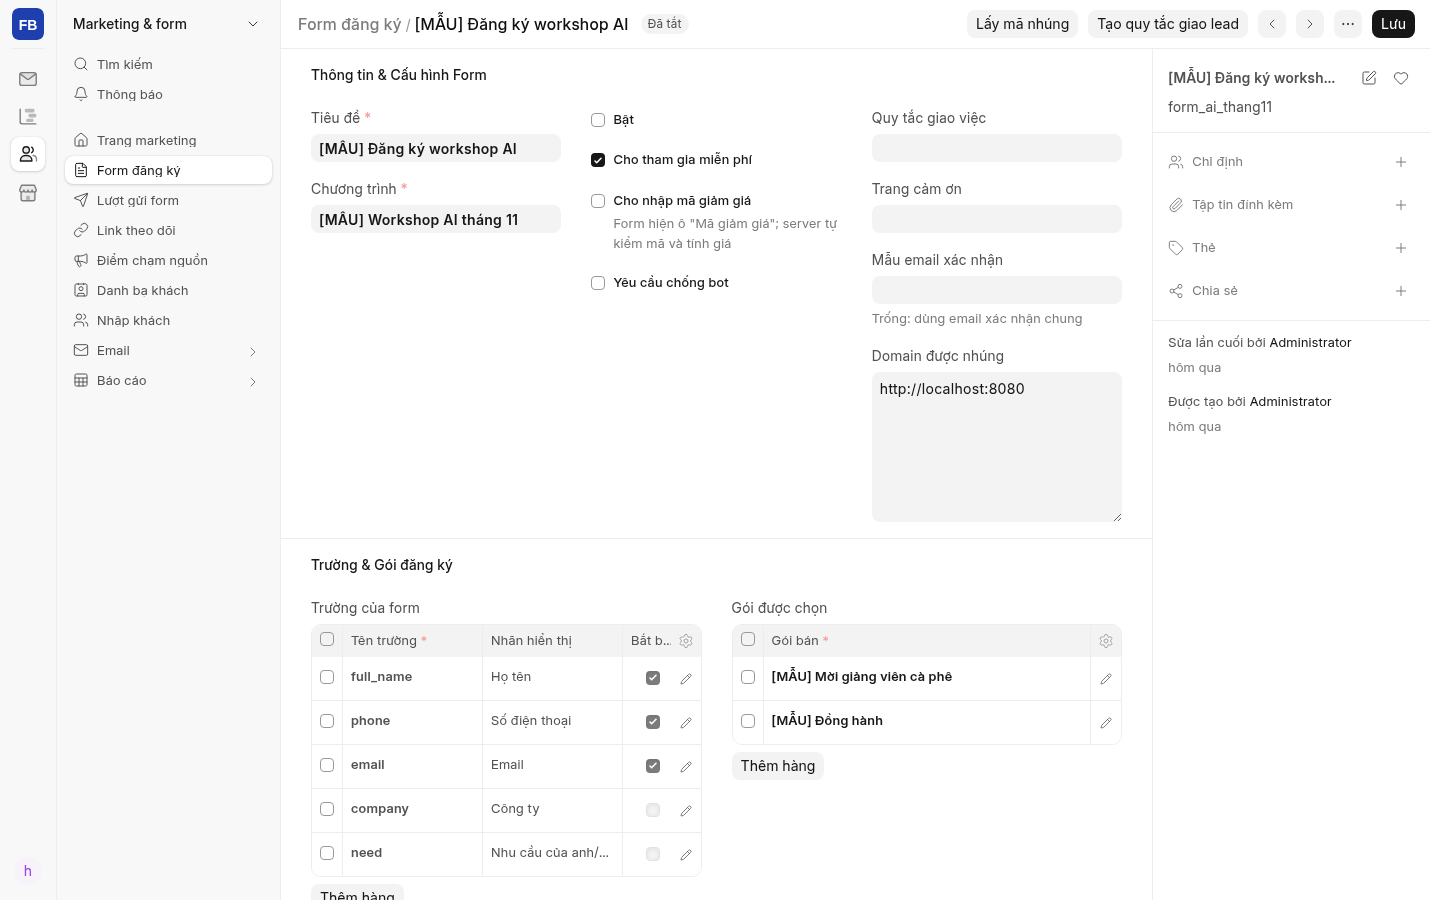Click the Lưu save button

1393,24
